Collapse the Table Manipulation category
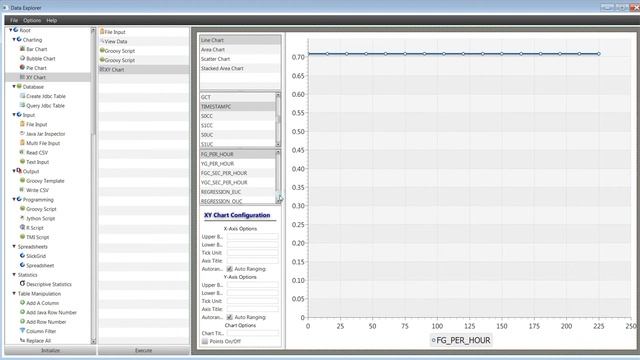This screenshot has height=360, width=640. pos(14,293)
